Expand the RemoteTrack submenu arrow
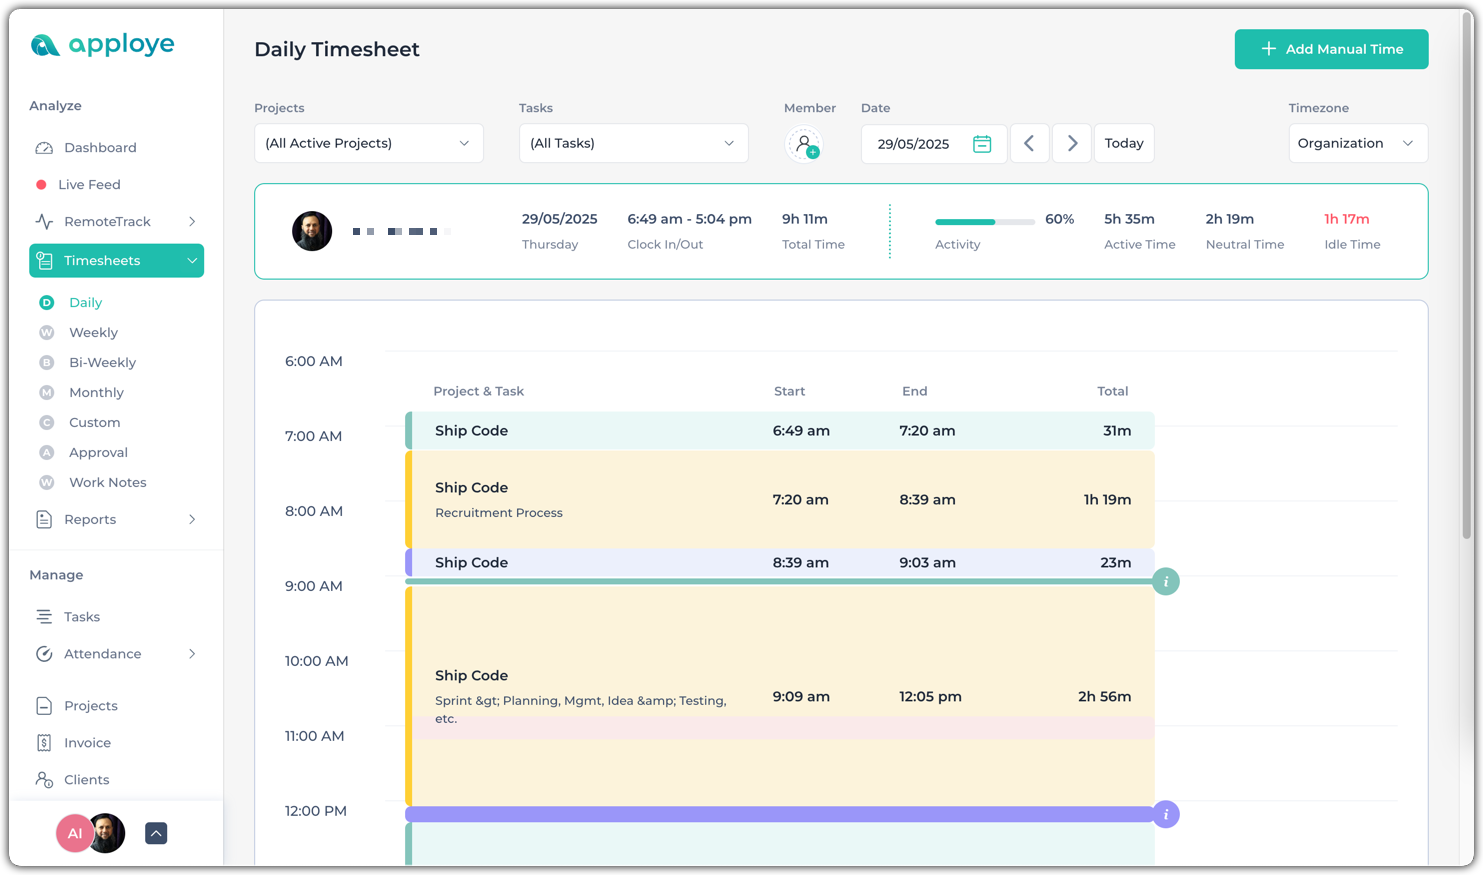Viewport: 1483px width, 875px height. click(x=192, y=222)
